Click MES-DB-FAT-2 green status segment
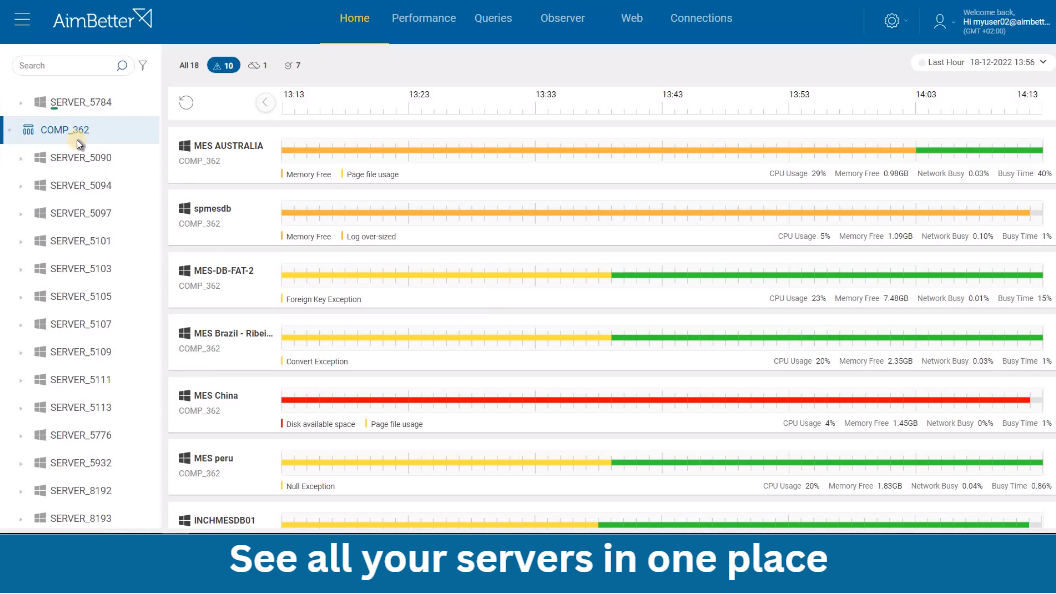Screen dimensions: 1056x594 click(x=827, y=275)
